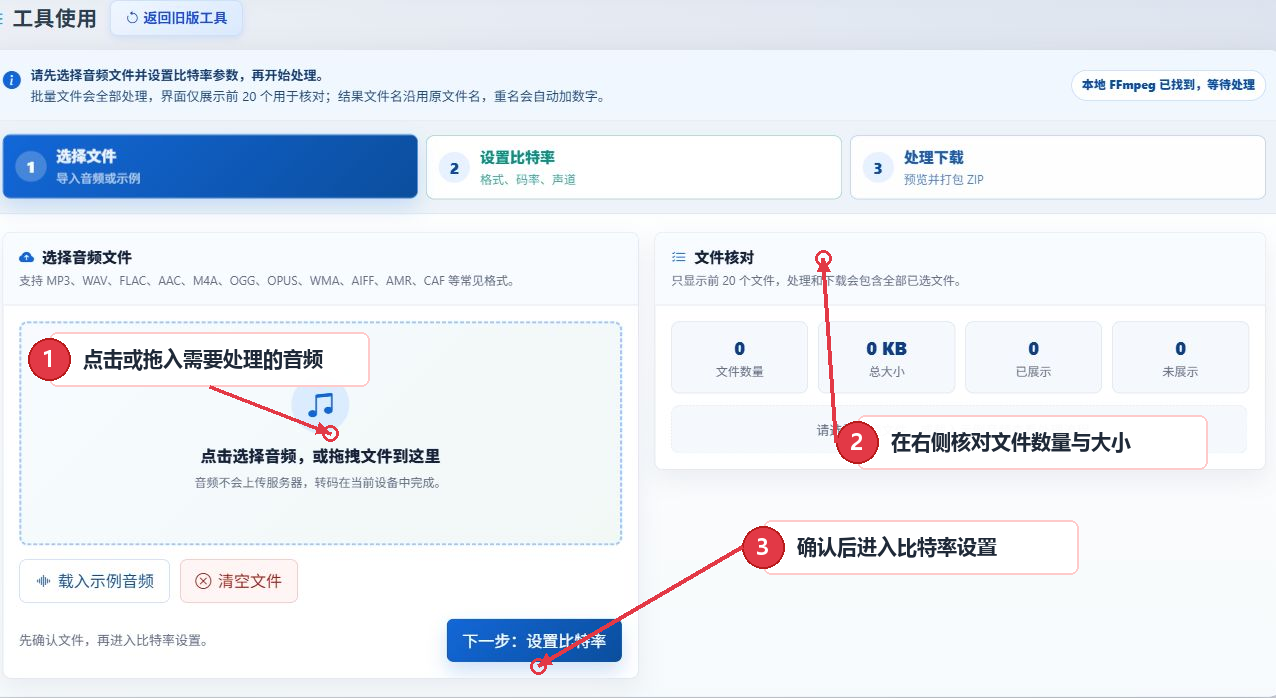Screen dimensions: 1276x698
Task: Open step 1 选择文件 tab
Action: [x=210, y=167]
